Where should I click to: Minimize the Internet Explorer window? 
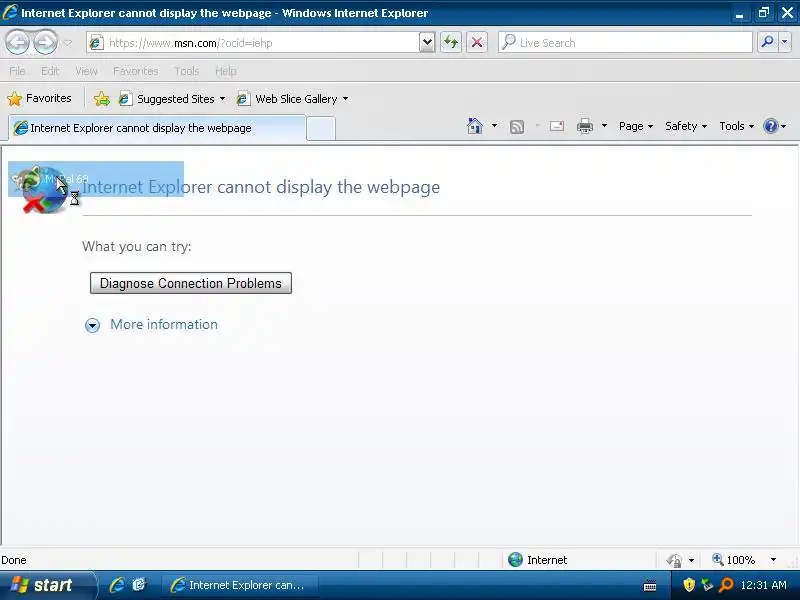pyautogui.click(x=739, y=14)
